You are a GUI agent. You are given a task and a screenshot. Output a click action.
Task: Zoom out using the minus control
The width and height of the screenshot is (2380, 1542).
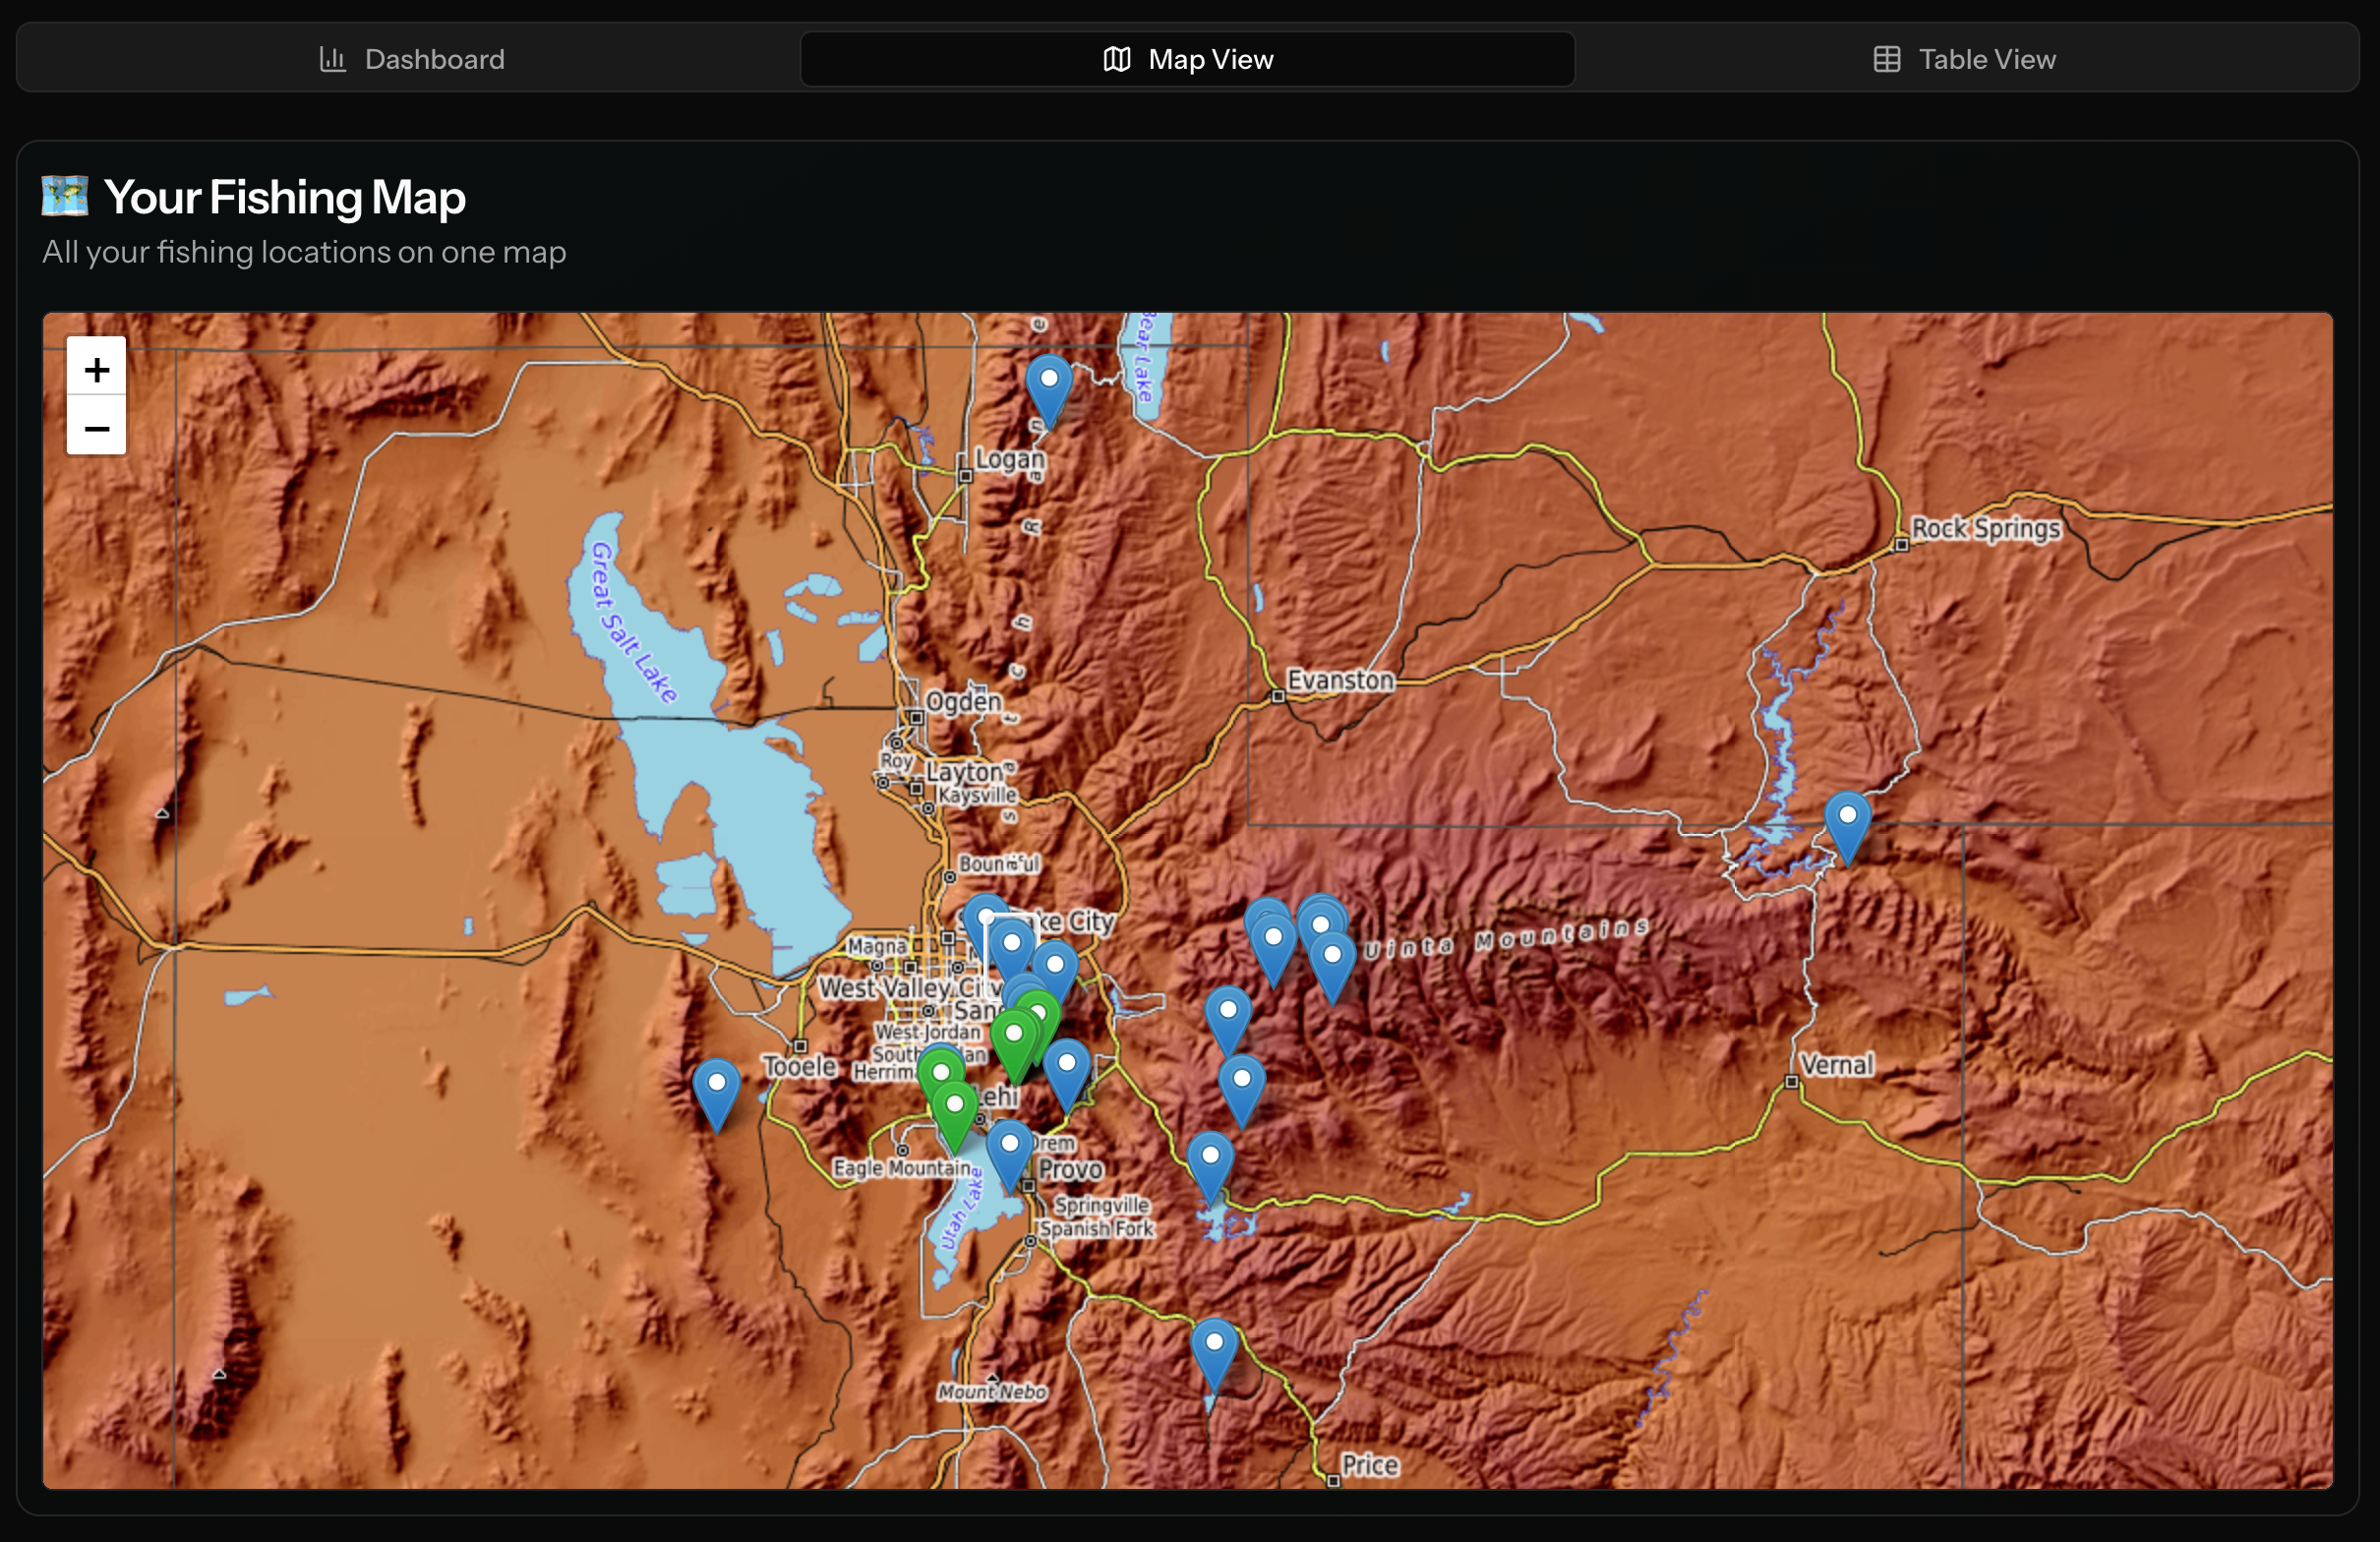(x=95, y=428)
